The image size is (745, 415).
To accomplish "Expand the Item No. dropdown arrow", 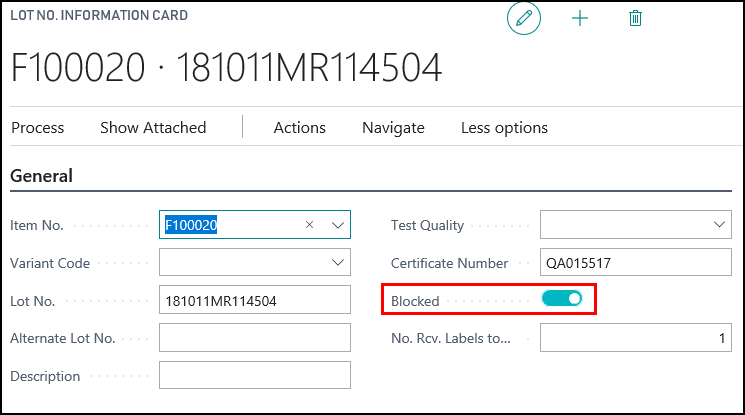I will 337,225.
